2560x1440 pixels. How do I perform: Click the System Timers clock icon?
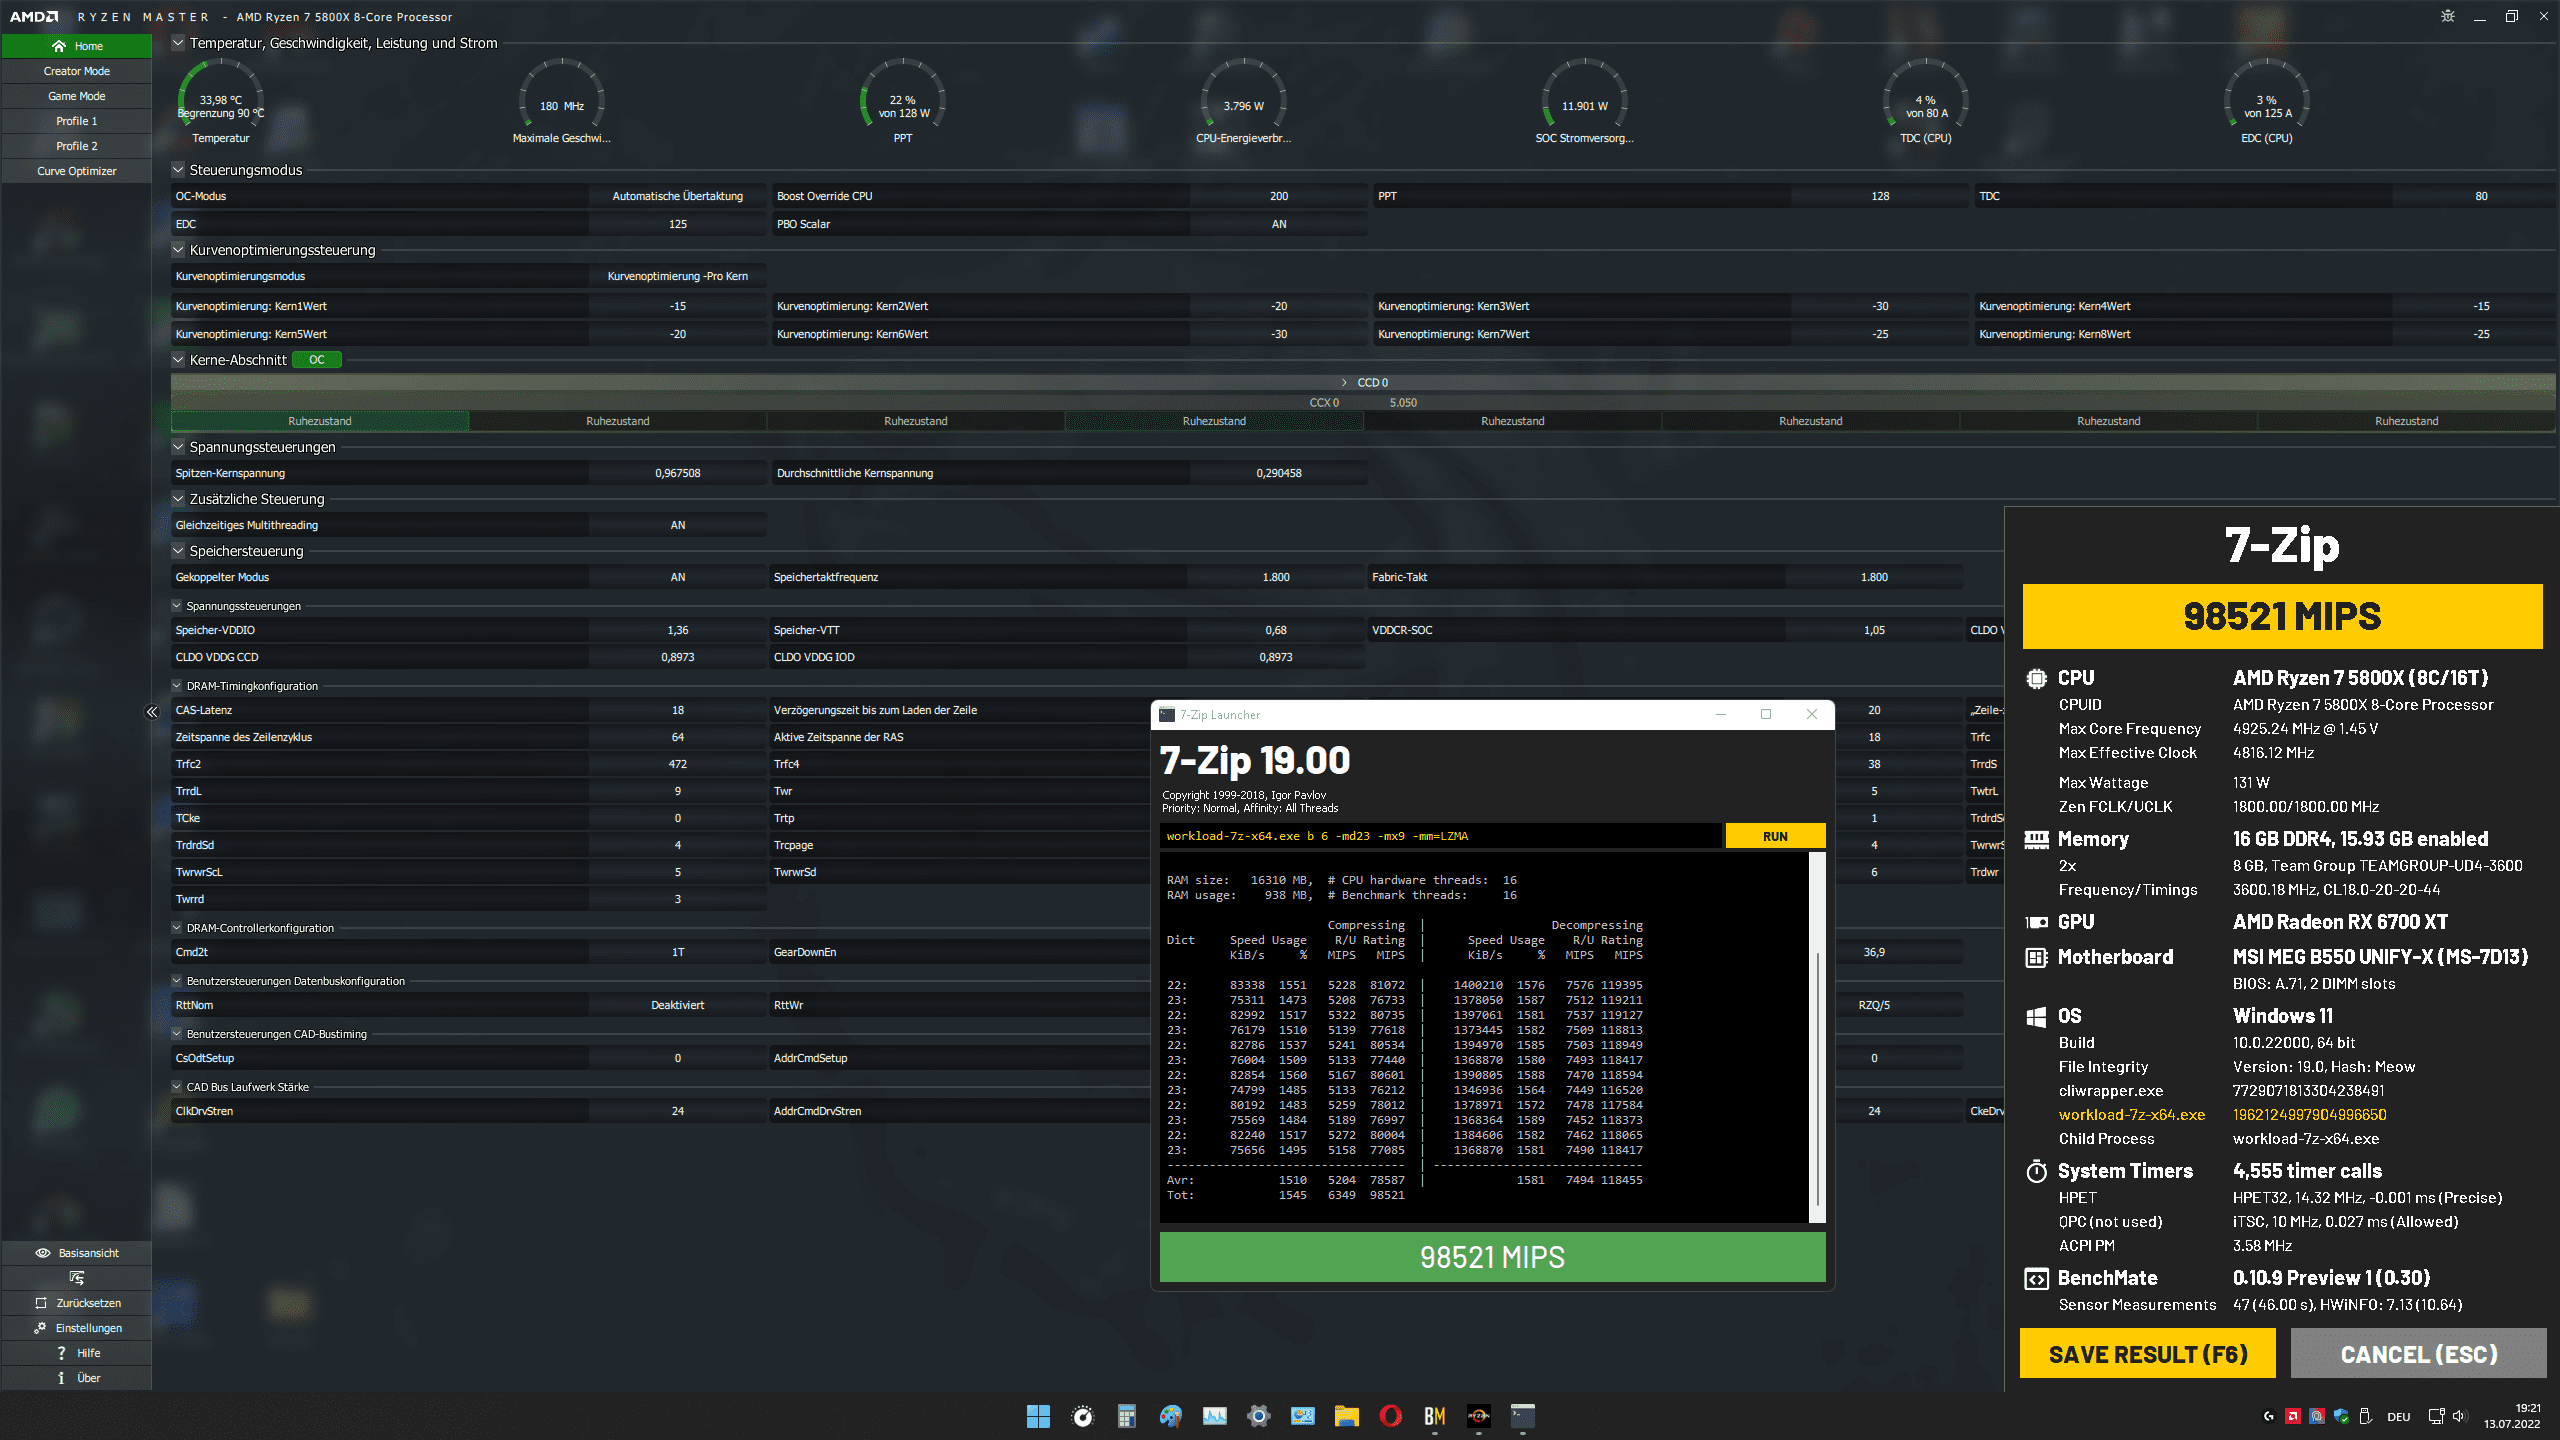point(2036,1172)
